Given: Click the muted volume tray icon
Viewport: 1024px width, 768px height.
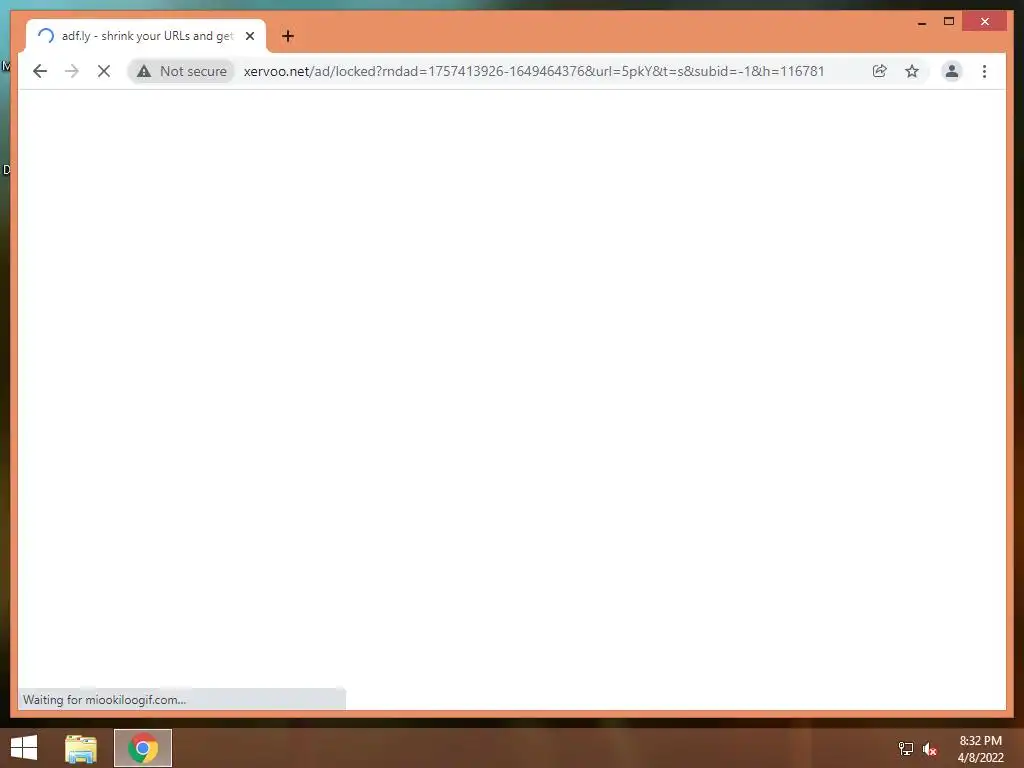Looking at the screenshot, I should [930, 748].
